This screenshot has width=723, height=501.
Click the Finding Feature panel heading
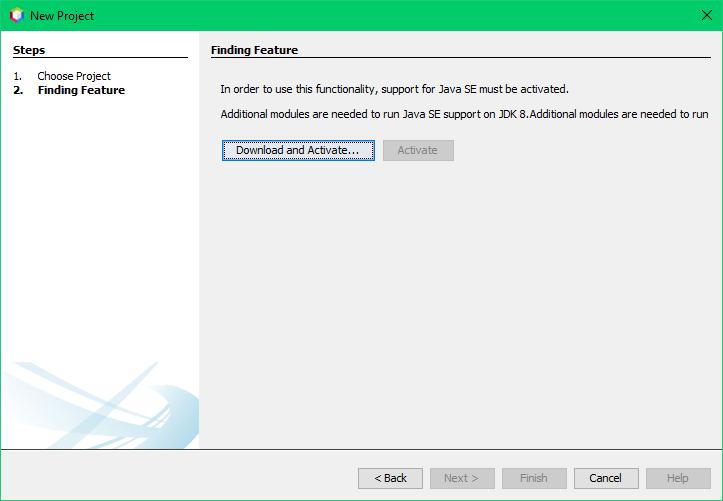(x=255, y=50)
